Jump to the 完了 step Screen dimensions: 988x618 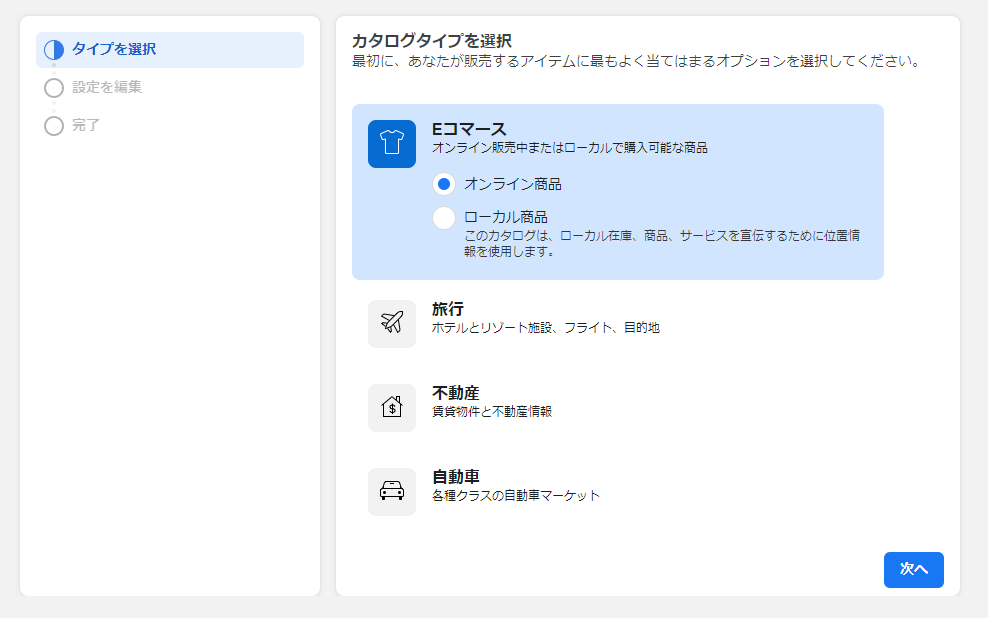coord(86,125)
